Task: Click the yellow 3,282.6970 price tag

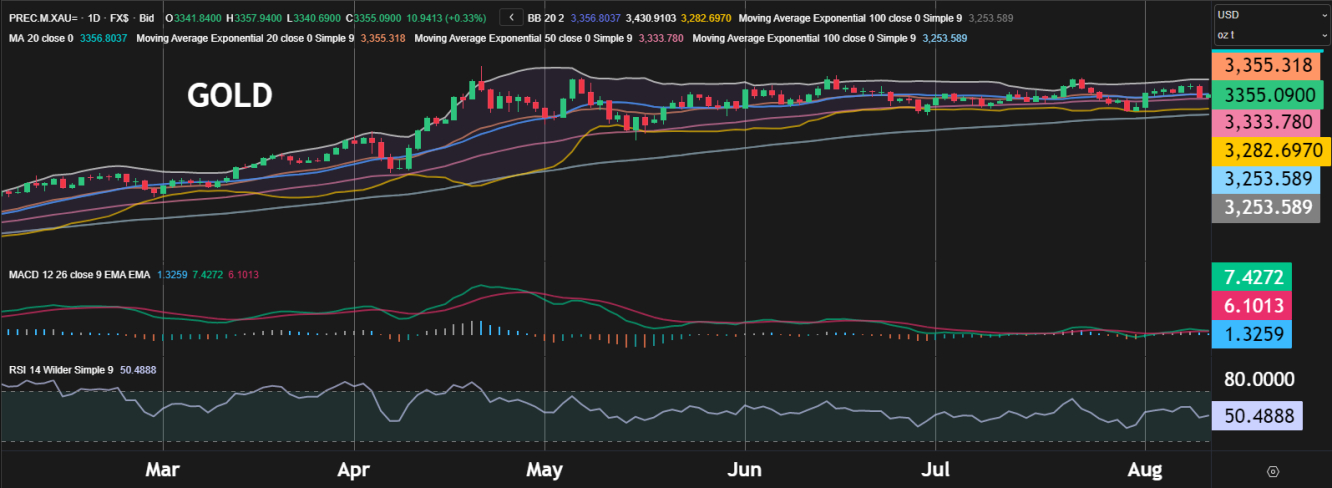Action: coord(1267,151)
